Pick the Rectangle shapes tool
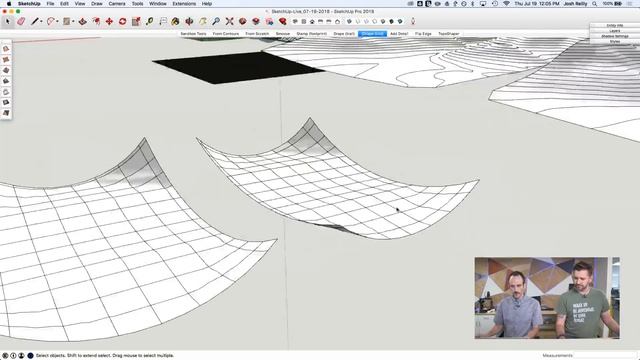This screenshot has height=360, width=640. coord(66,21)
